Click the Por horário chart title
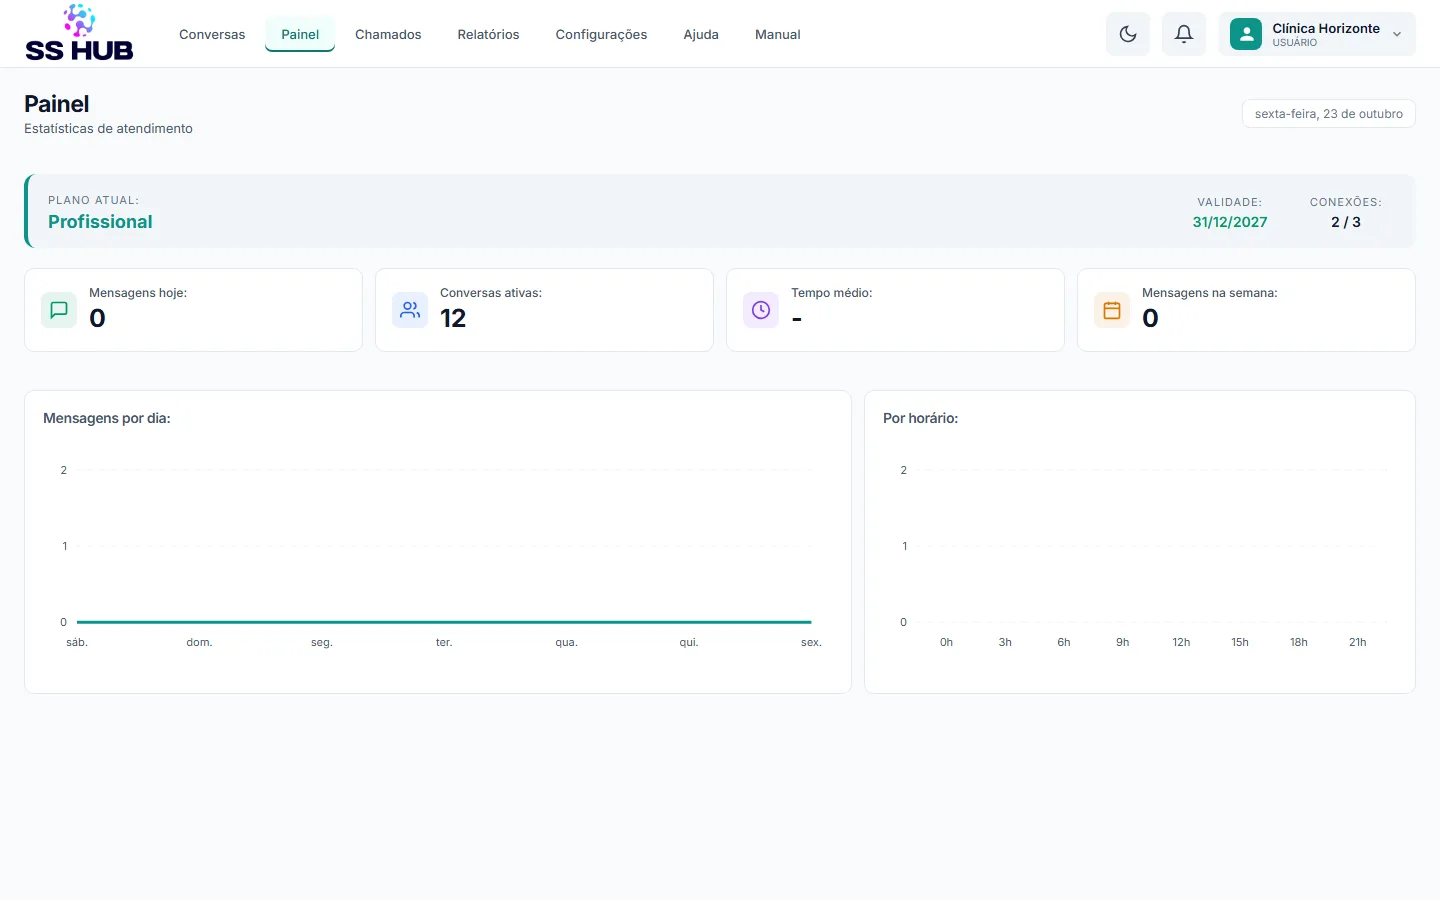Image resolution: width=1440 pixels, height=900 pixels. pos(920,418)
